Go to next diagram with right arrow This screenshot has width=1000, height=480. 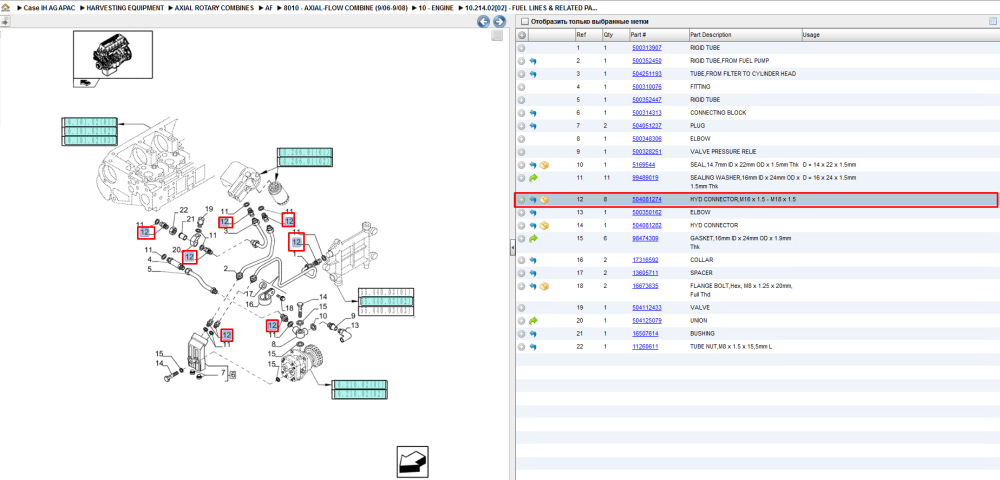(x=499, y=22)
